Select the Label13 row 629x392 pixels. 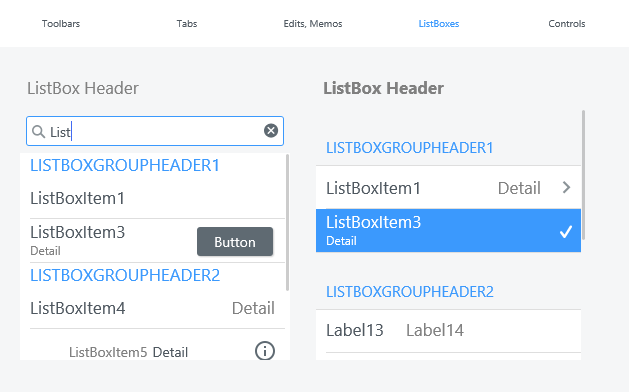(448, 331)
